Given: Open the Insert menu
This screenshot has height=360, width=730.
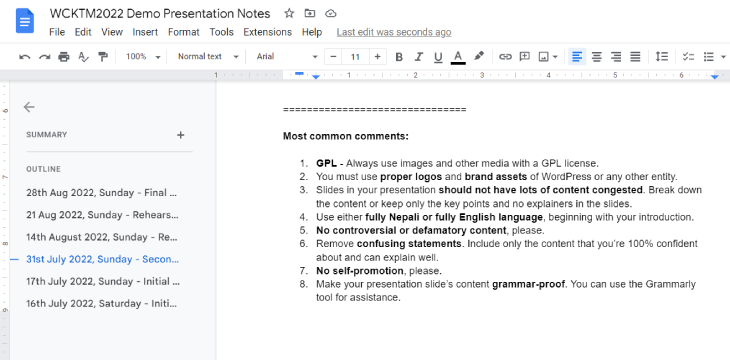Looking at the screenshot, I should click(145, 32).
